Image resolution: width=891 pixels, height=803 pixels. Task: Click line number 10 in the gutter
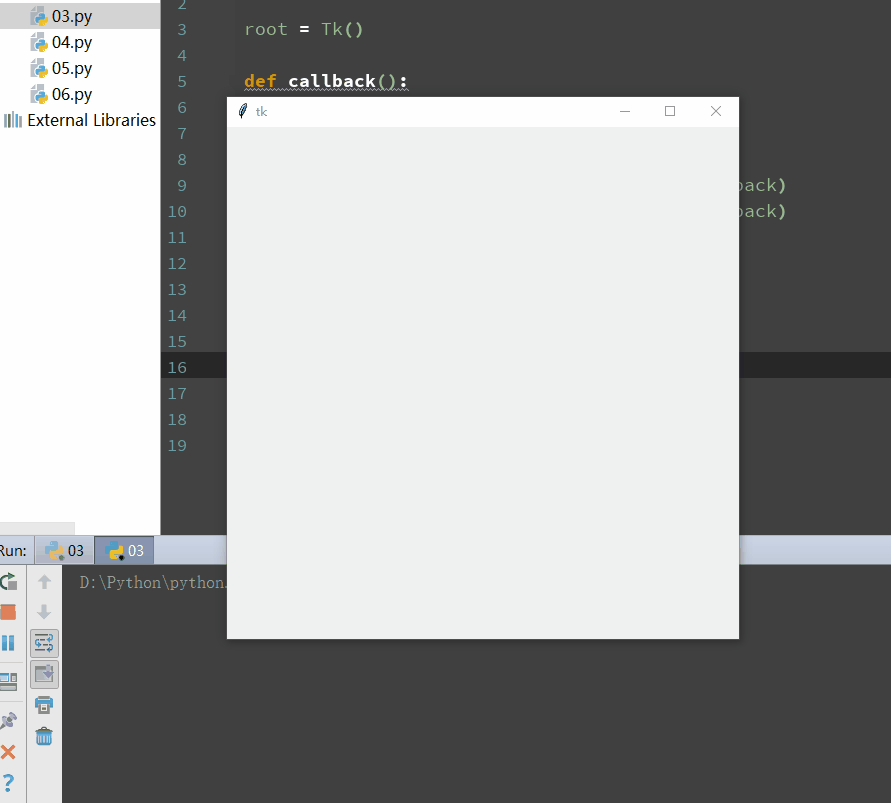click(177, 211)
